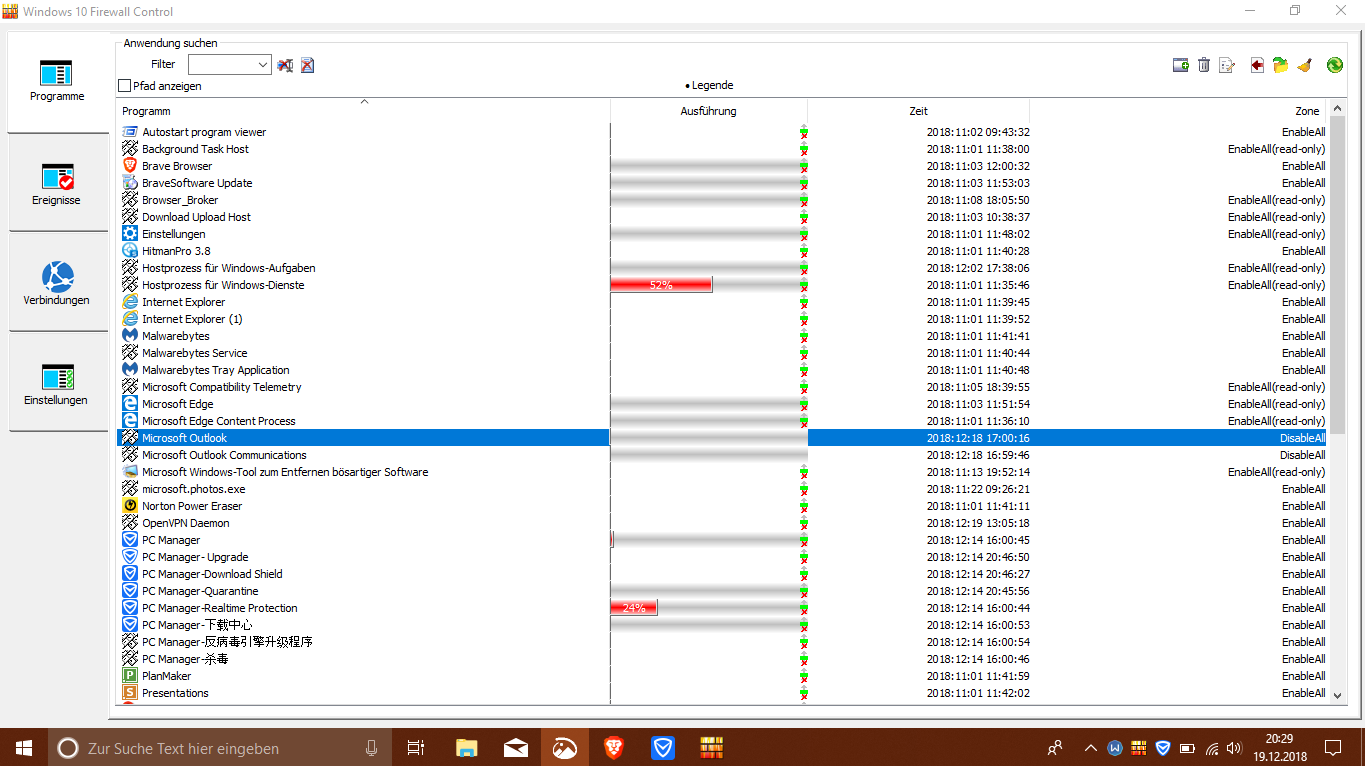Toggle permission marker for microsoft.photos.exe
The image size is (1365, 766).
click(803, 489)
